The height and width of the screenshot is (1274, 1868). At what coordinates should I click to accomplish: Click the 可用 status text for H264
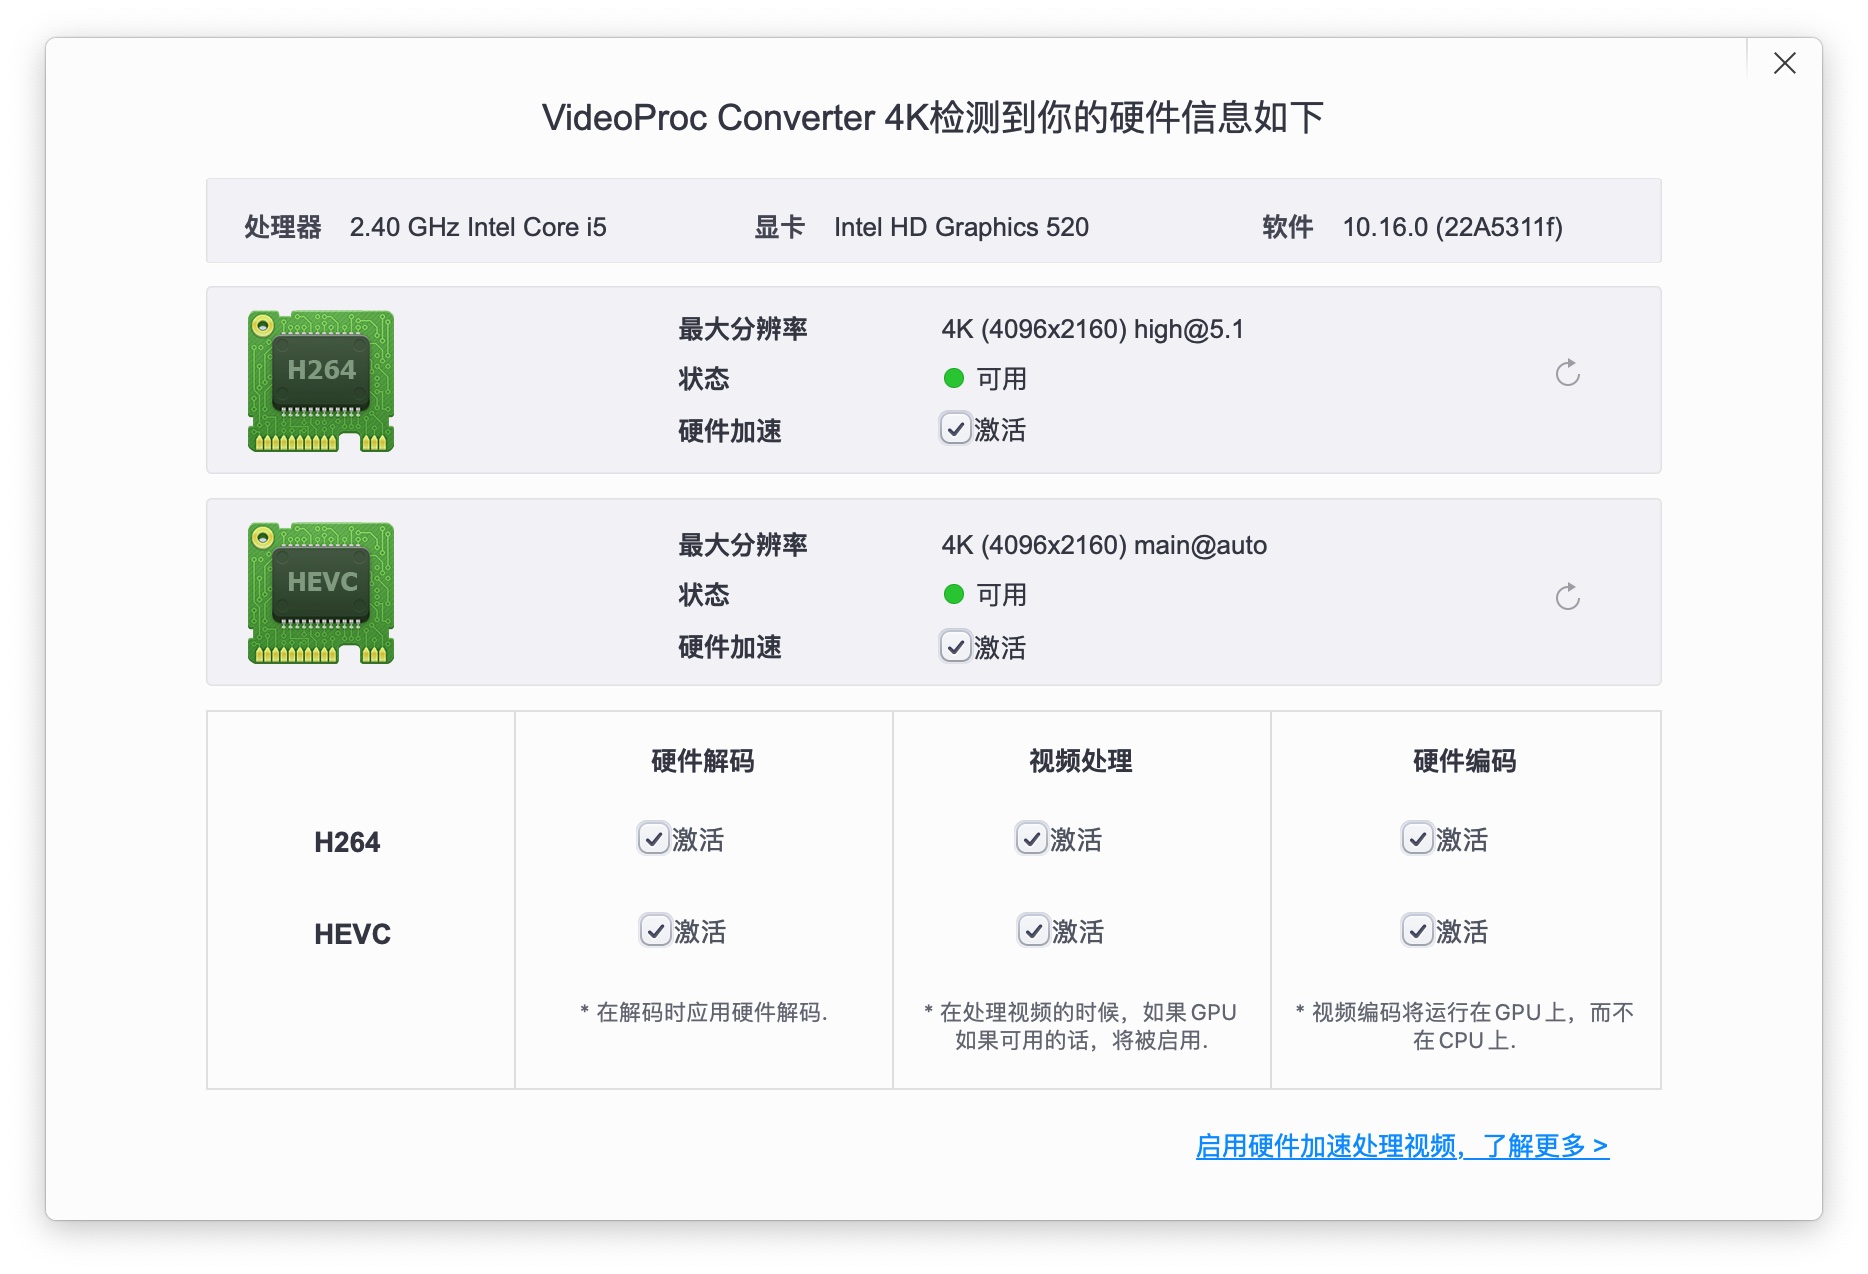pyautogui.click(x=1001, y=379)
